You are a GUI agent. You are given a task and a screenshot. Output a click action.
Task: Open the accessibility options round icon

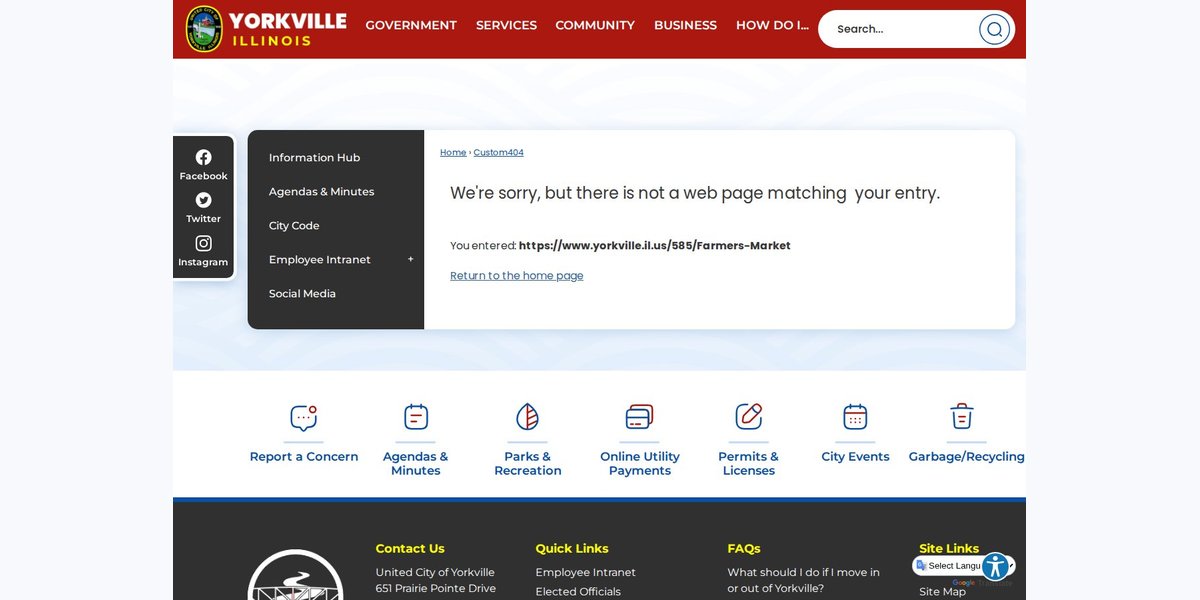[995, 567]
